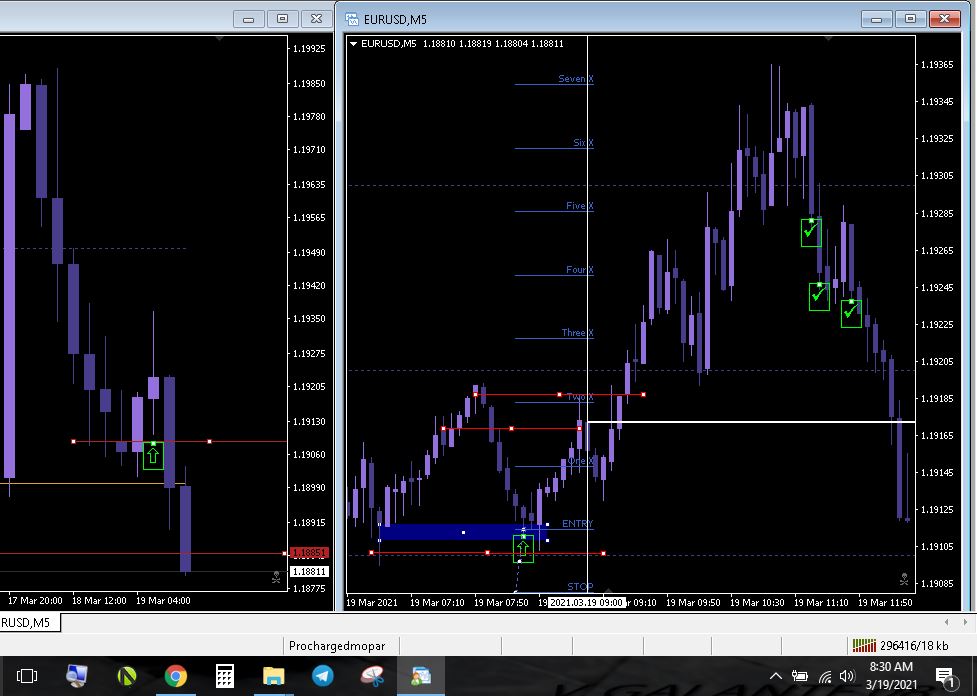Click the 1.19365 price scale label
Screen dimensions: 977x696
click(x=937, y=64)
